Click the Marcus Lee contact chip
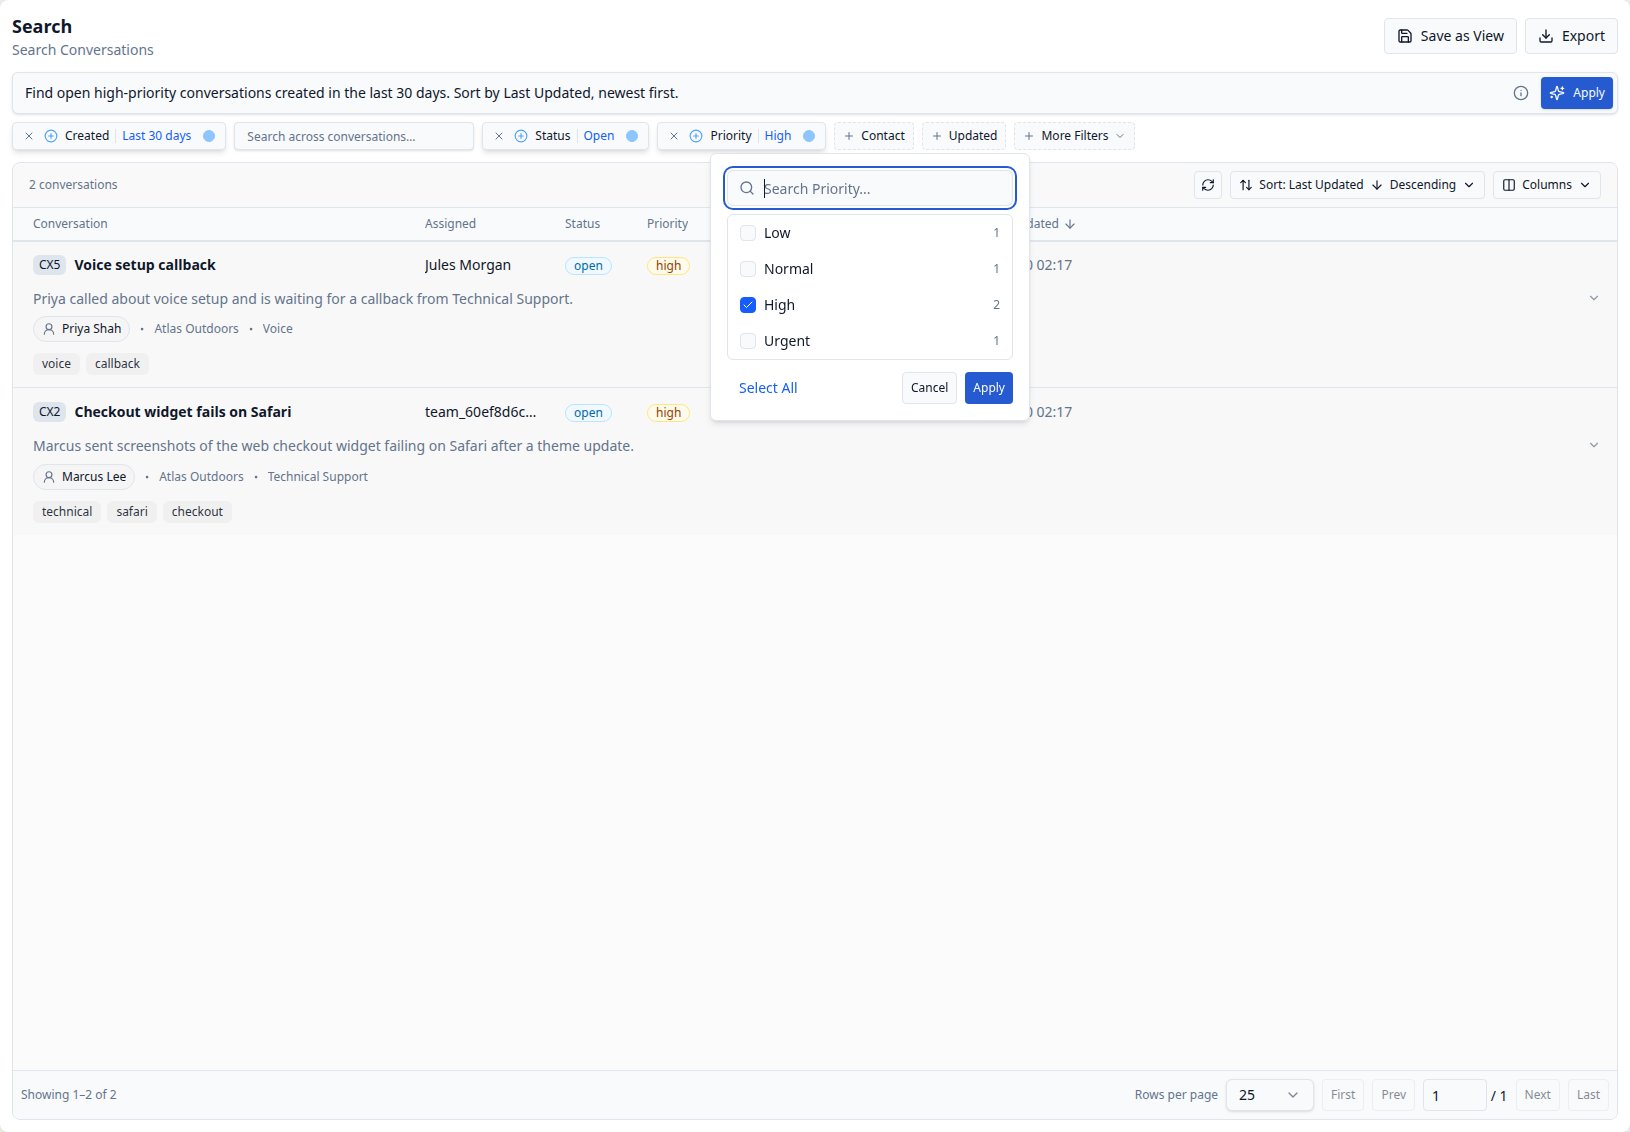1630x1132 pixels. (84, 477)
